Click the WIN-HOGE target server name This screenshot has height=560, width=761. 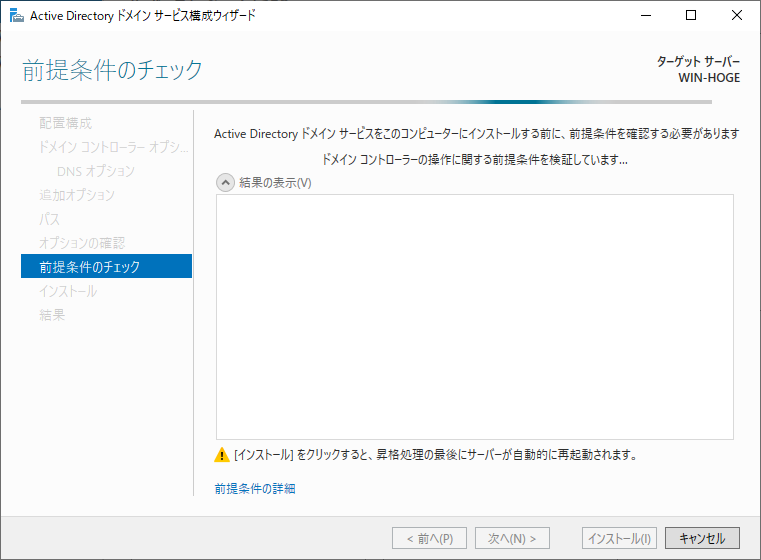pos(709,78)
